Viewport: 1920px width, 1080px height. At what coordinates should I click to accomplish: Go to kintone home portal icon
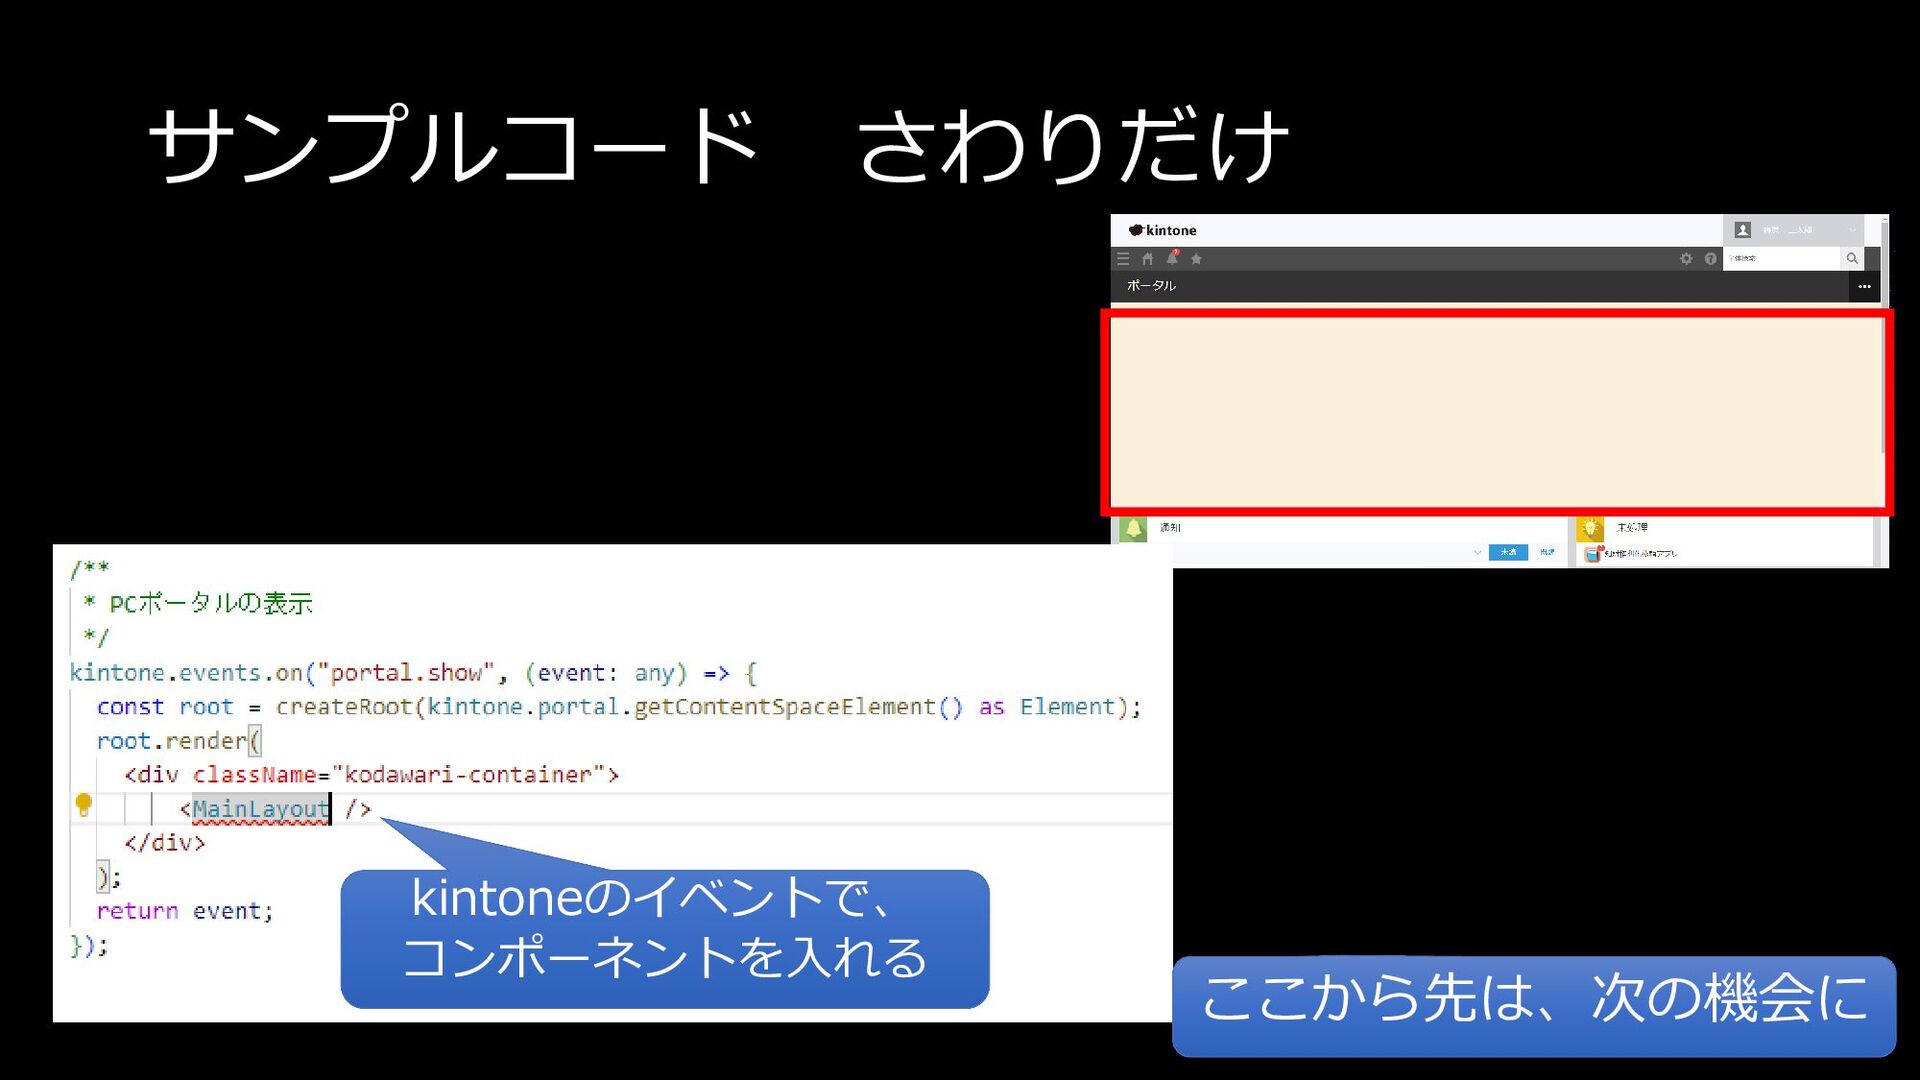click(1147, 259)
